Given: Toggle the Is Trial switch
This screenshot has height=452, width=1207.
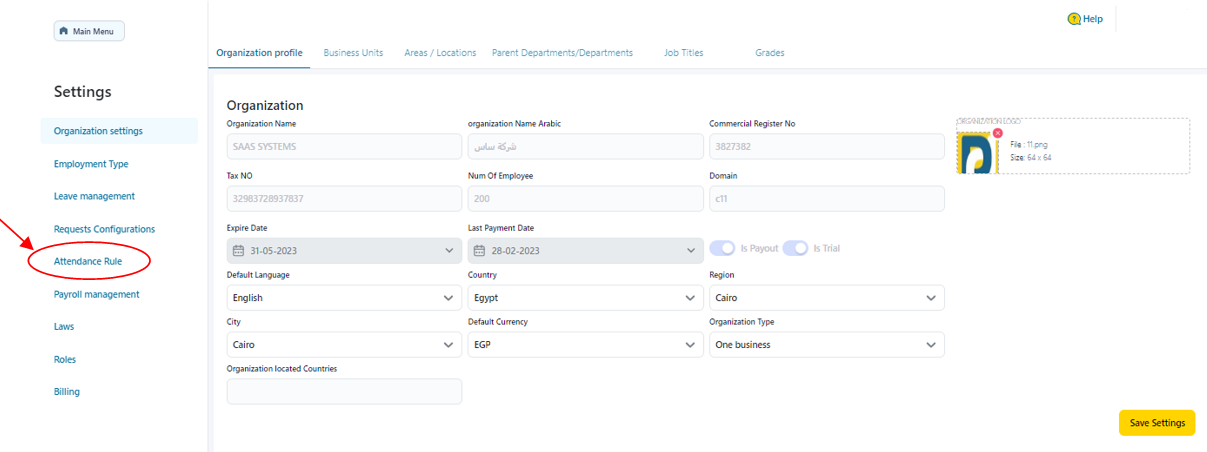Looking at the screenshot, I should coord(795,248).
